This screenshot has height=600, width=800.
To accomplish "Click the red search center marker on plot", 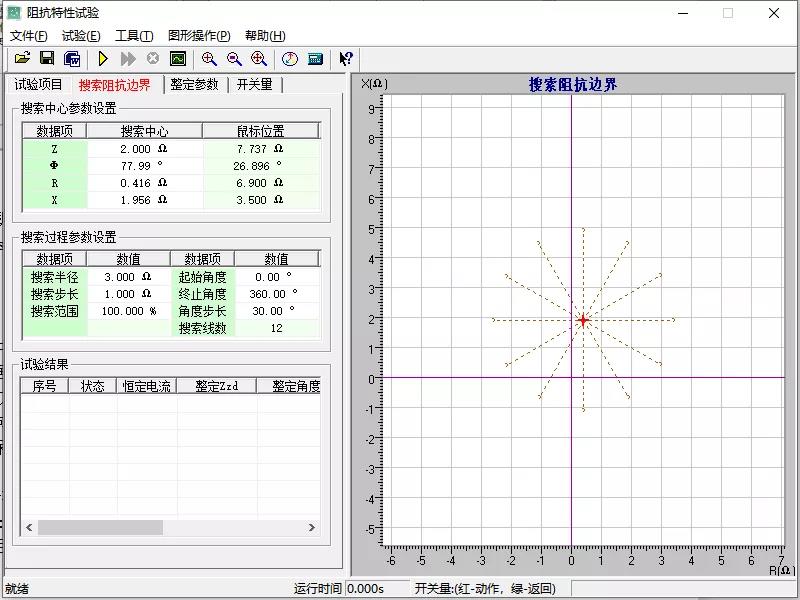I will tap(583, 320).
